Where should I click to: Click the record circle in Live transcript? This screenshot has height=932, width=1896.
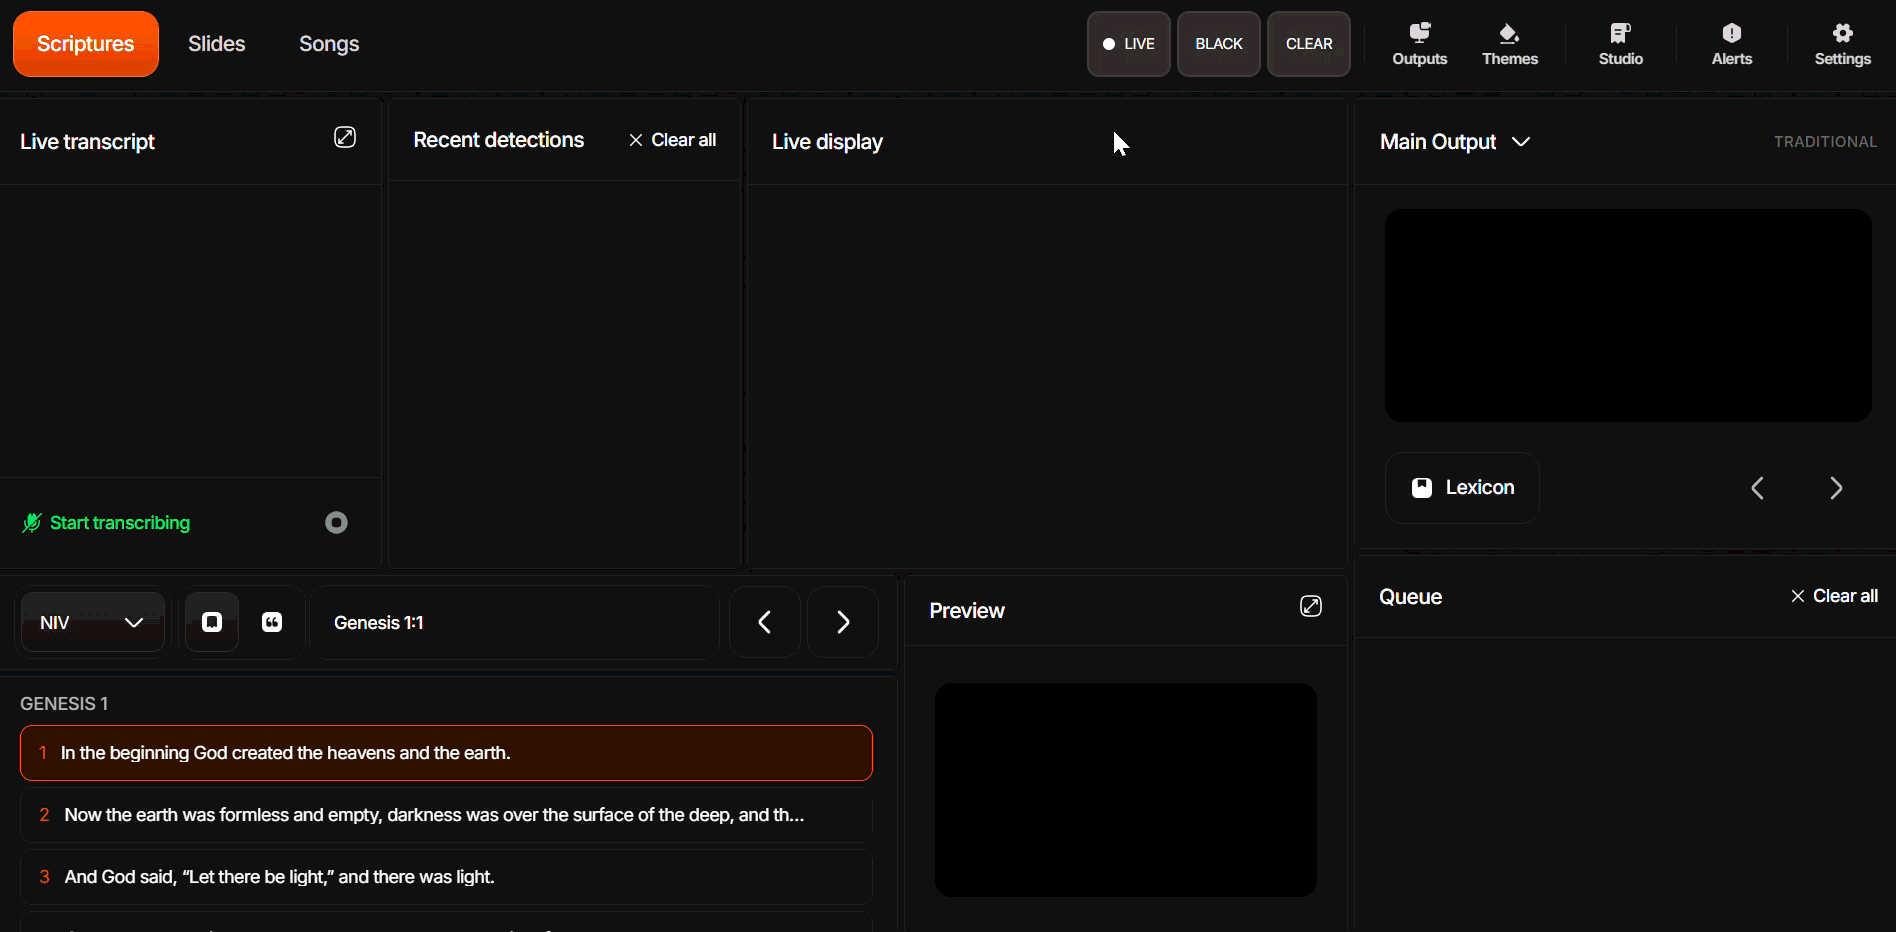(336, 523)
